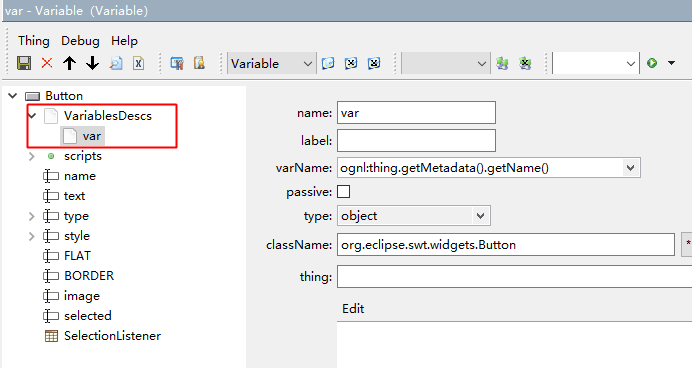Move node up with up arrow
692x368 pixels.
(69, 63)
